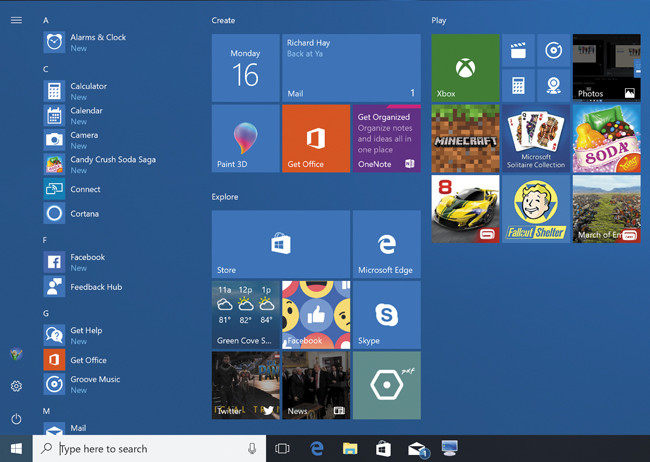Click the Power button icon
The width and height of the screenshot is (650, 462).
pyautogui.click(x=16, y=419)
